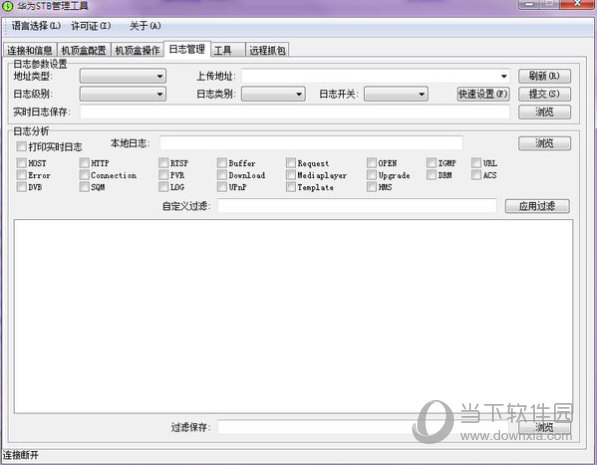
Task: Open the 远程抓包 tab
Action: coord(267,50)
